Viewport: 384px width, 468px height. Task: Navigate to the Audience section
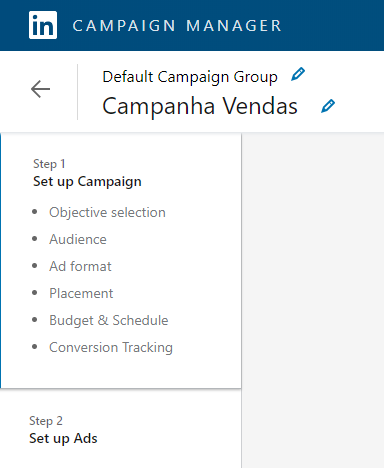tap(78, 239)
